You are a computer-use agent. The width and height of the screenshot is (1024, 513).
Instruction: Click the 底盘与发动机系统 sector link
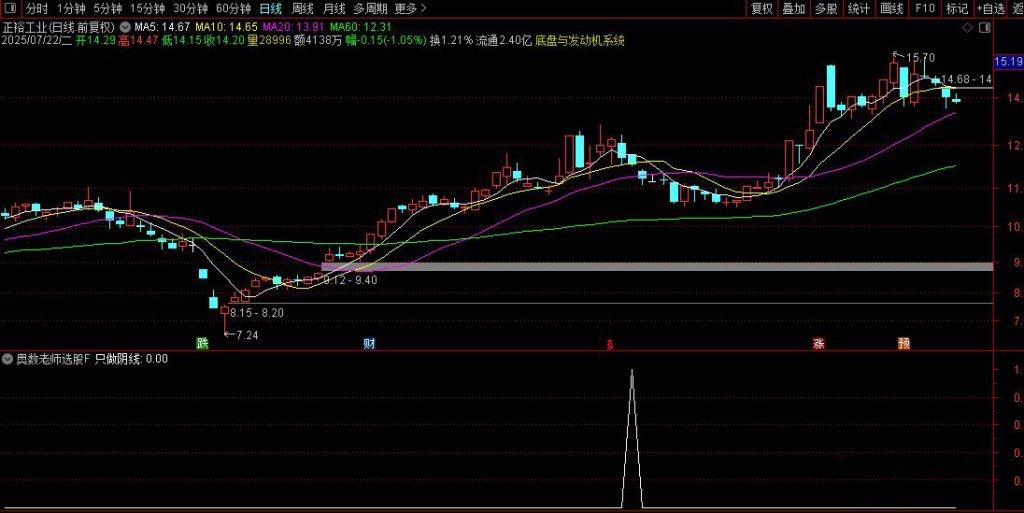coord(579,41)
